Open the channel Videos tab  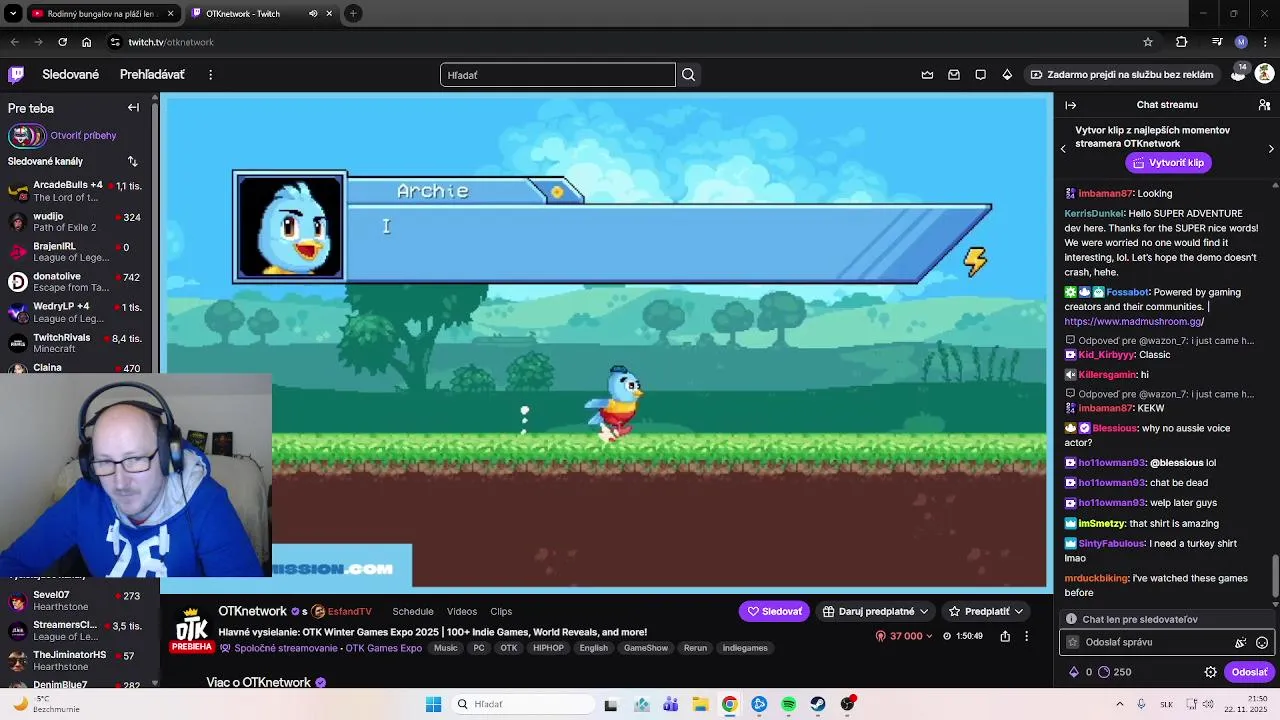pyautogui.click(x=462, y=612)
